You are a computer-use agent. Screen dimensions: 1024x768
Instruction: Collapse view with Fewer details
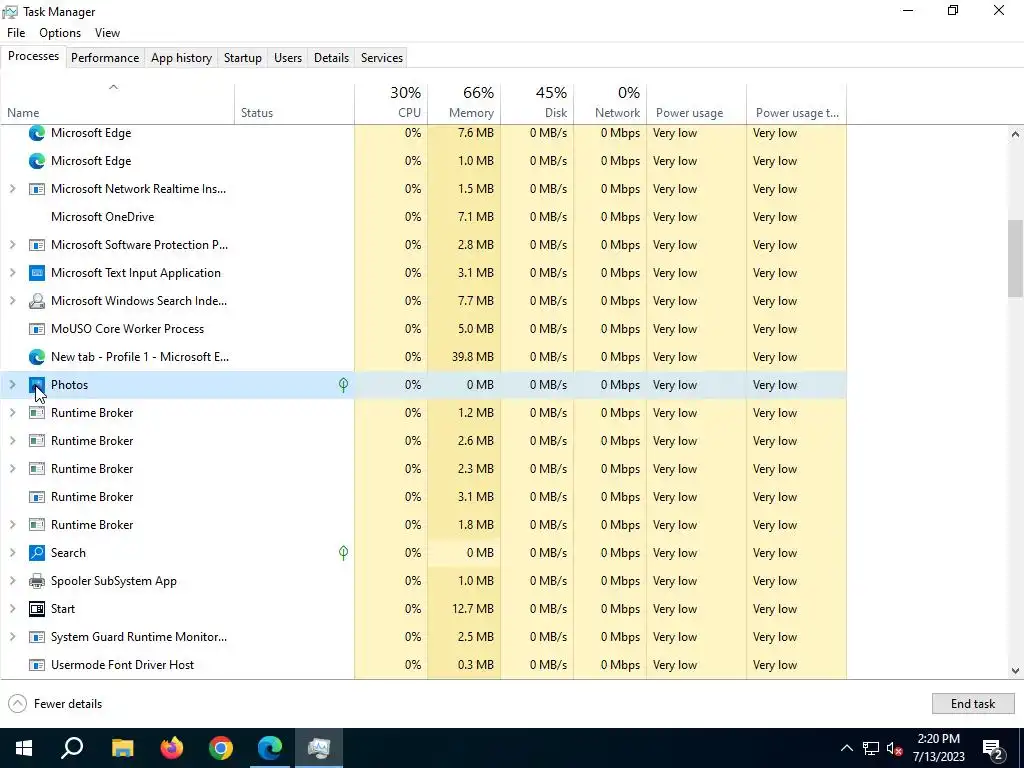click(55, 703)
